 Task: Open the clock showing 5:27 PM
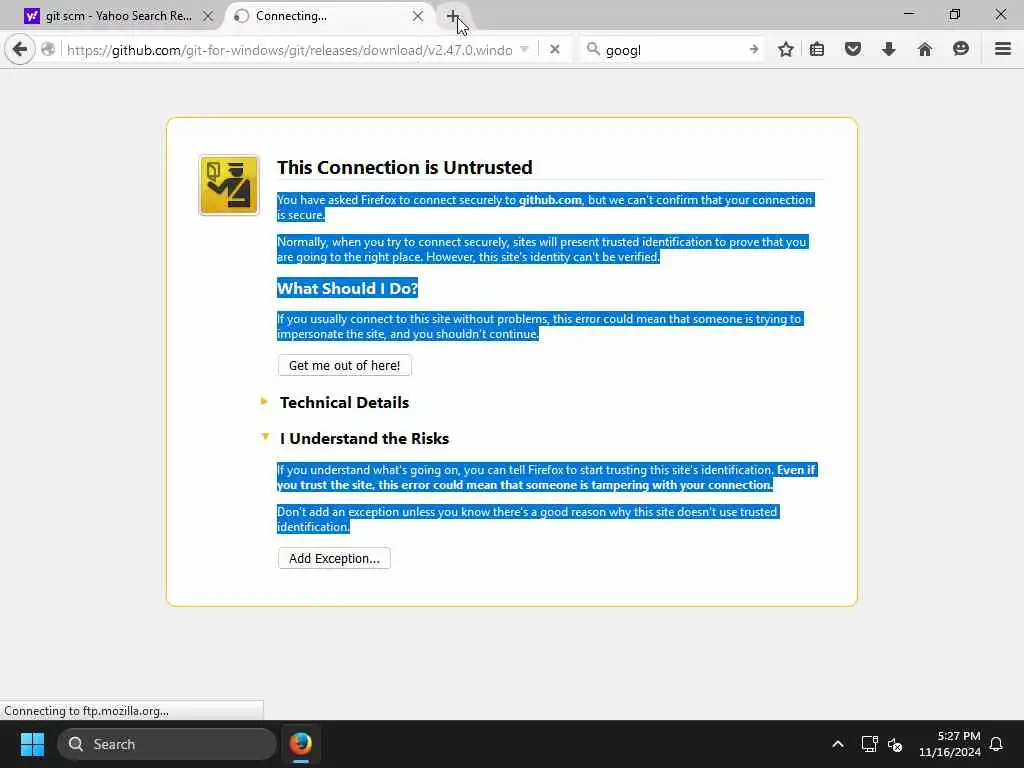click(x=950, y=744)
